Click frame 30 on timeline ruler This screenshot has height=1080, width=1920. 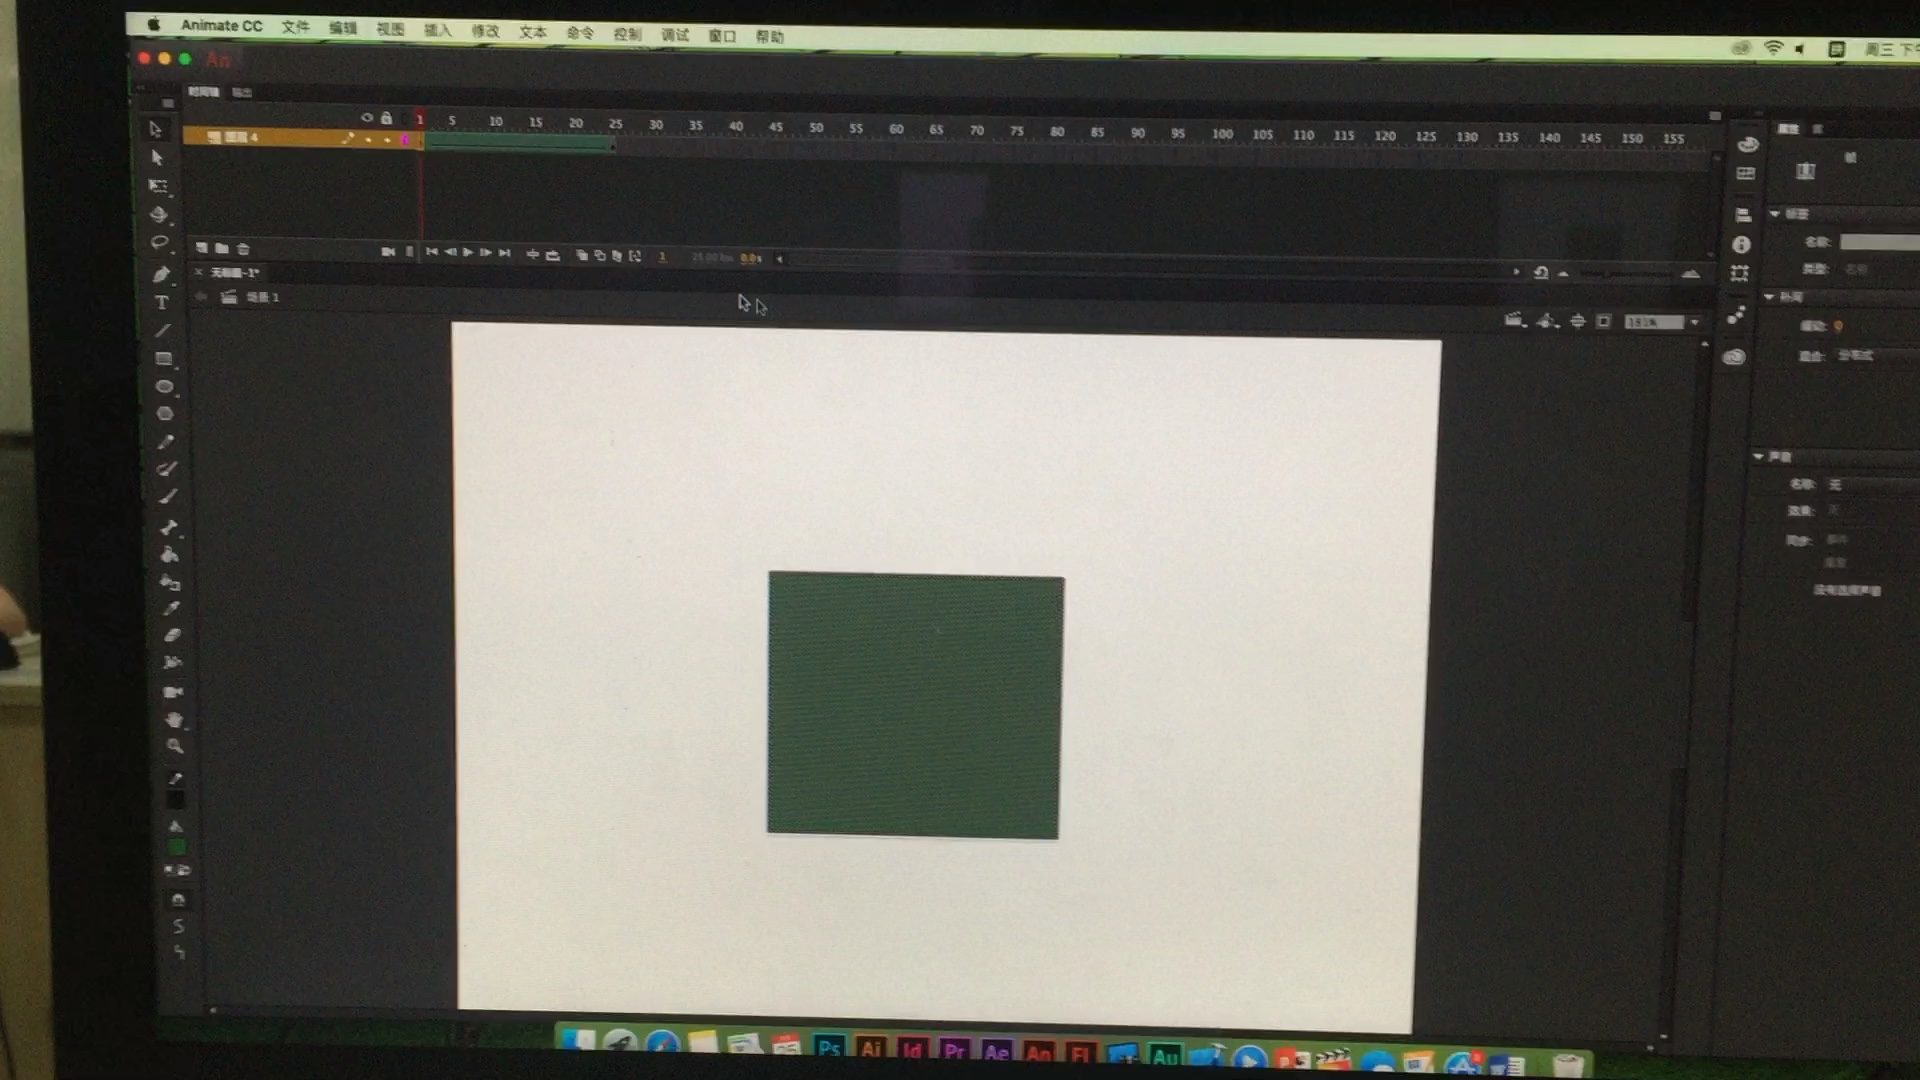[655, 124]
